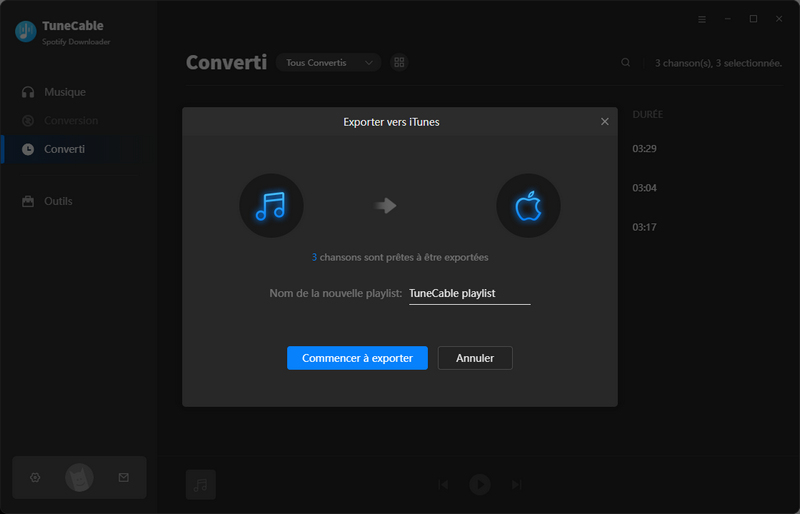The height and width of the screenshot is (514, 800).
Task: Maximize the TuneCable window
Action: [x=753, y=19]
